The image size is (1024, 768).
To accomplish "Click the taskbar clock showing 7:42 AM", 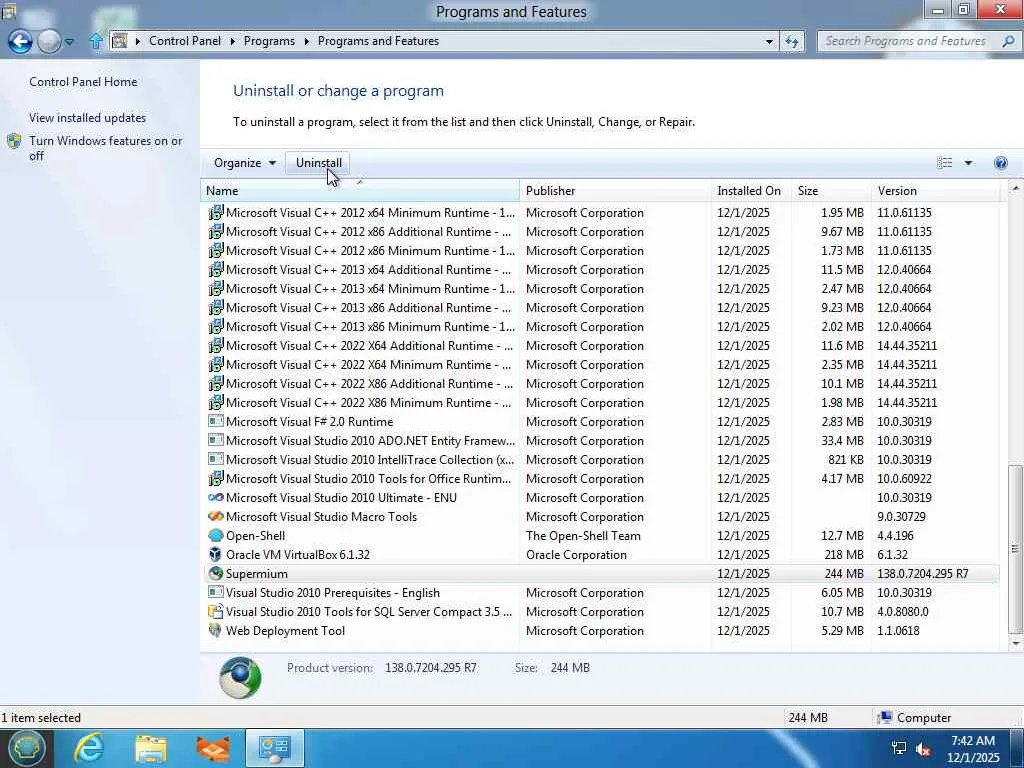I will (x=973, y=749).
